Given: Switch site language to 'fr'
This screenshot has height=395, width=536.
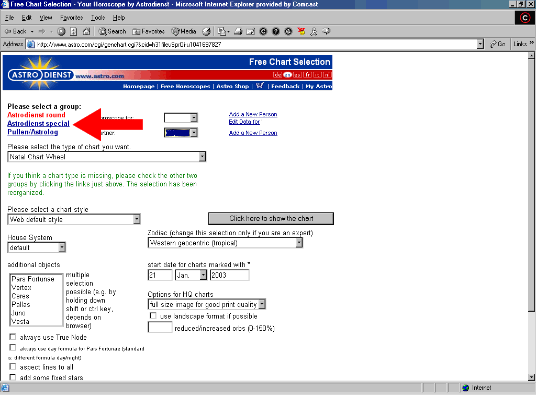Looking at the screenshot, I should 307,75.
